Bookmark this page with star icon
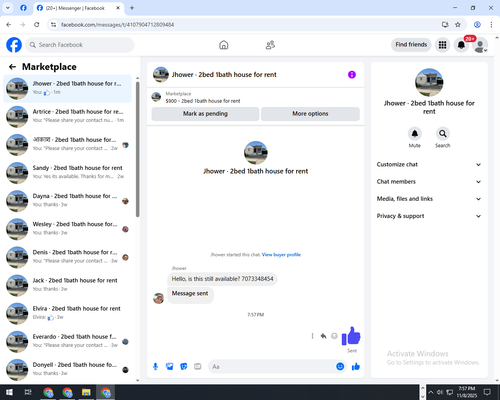 click(458, 25)
